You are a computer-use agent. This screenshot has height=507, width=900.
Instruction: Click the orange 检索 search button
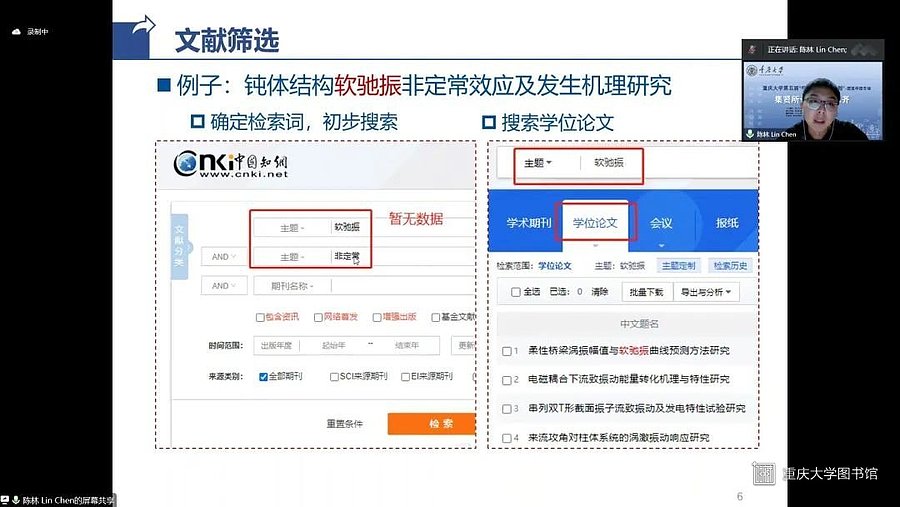pos(432,424)
